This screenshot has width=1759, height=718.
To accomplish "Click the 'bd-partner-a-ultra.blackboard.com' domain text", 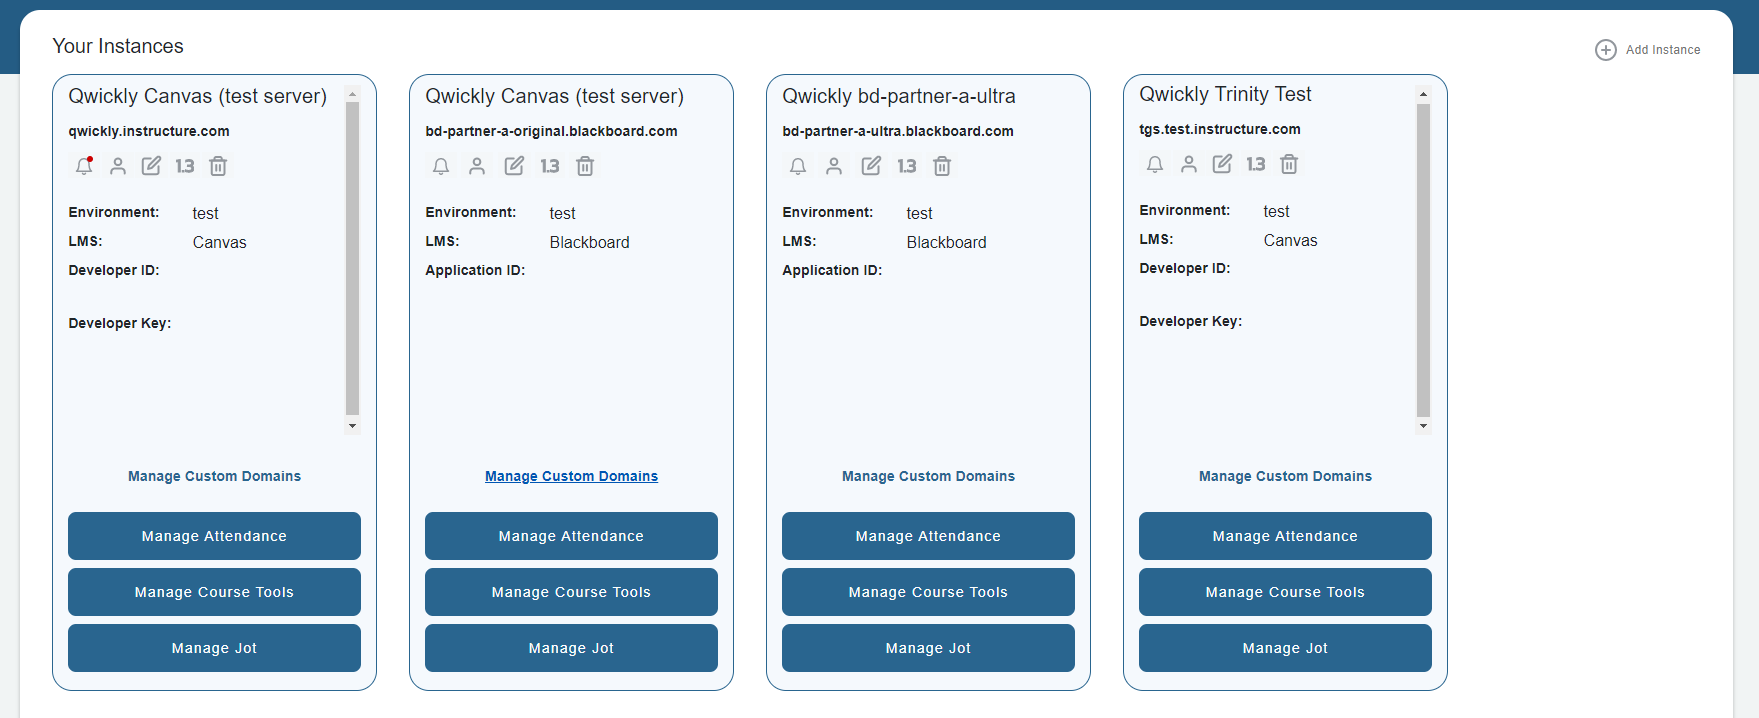I will 898,131.
